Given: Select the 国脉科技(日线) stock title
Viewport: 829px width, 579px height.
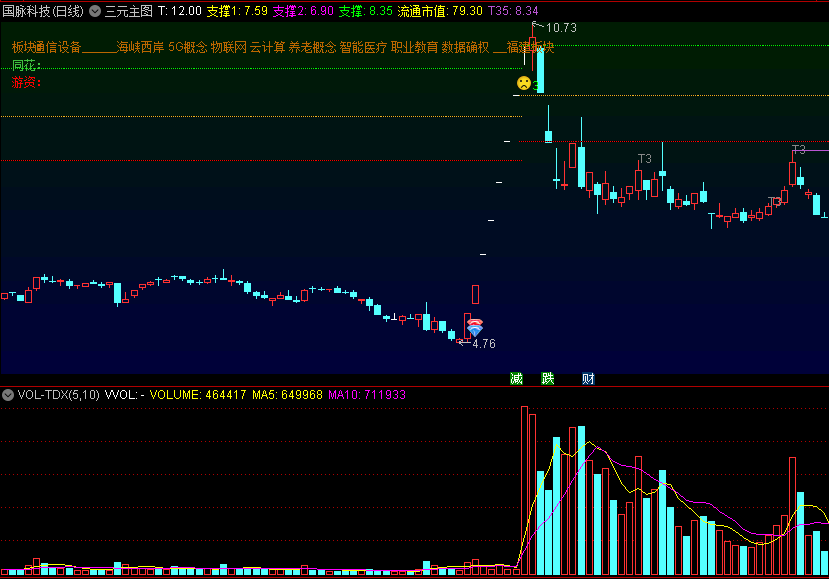Looking at the screenshot, I should (43, 11).
